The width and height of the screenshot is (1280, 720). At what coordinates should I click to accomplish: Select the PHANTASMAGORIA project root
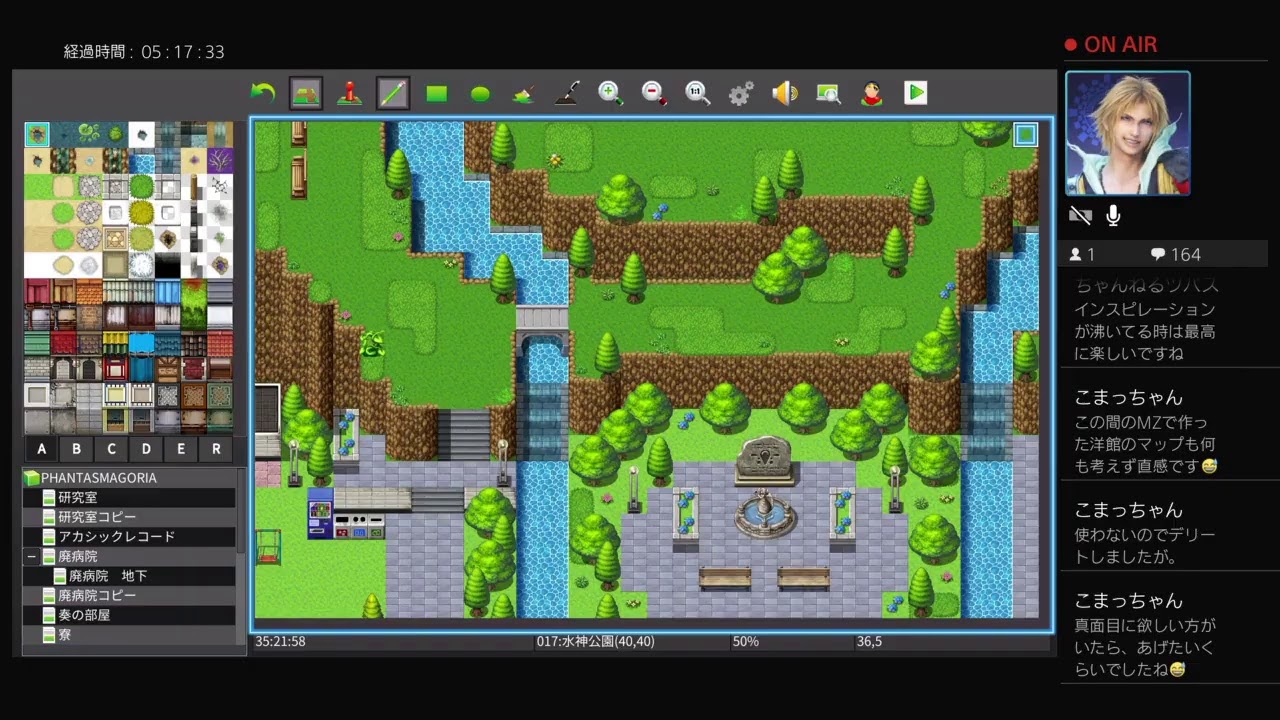click(x=98, y=478)
